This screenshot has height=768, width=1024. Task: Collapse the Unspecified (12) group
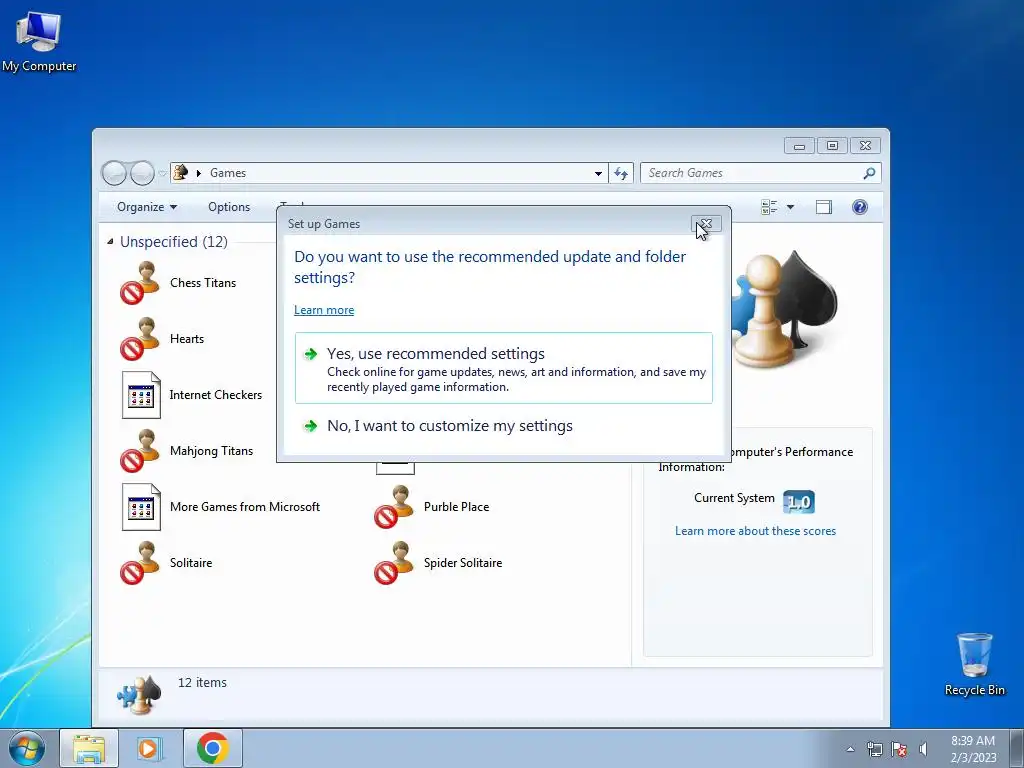[x=110, y=242]
